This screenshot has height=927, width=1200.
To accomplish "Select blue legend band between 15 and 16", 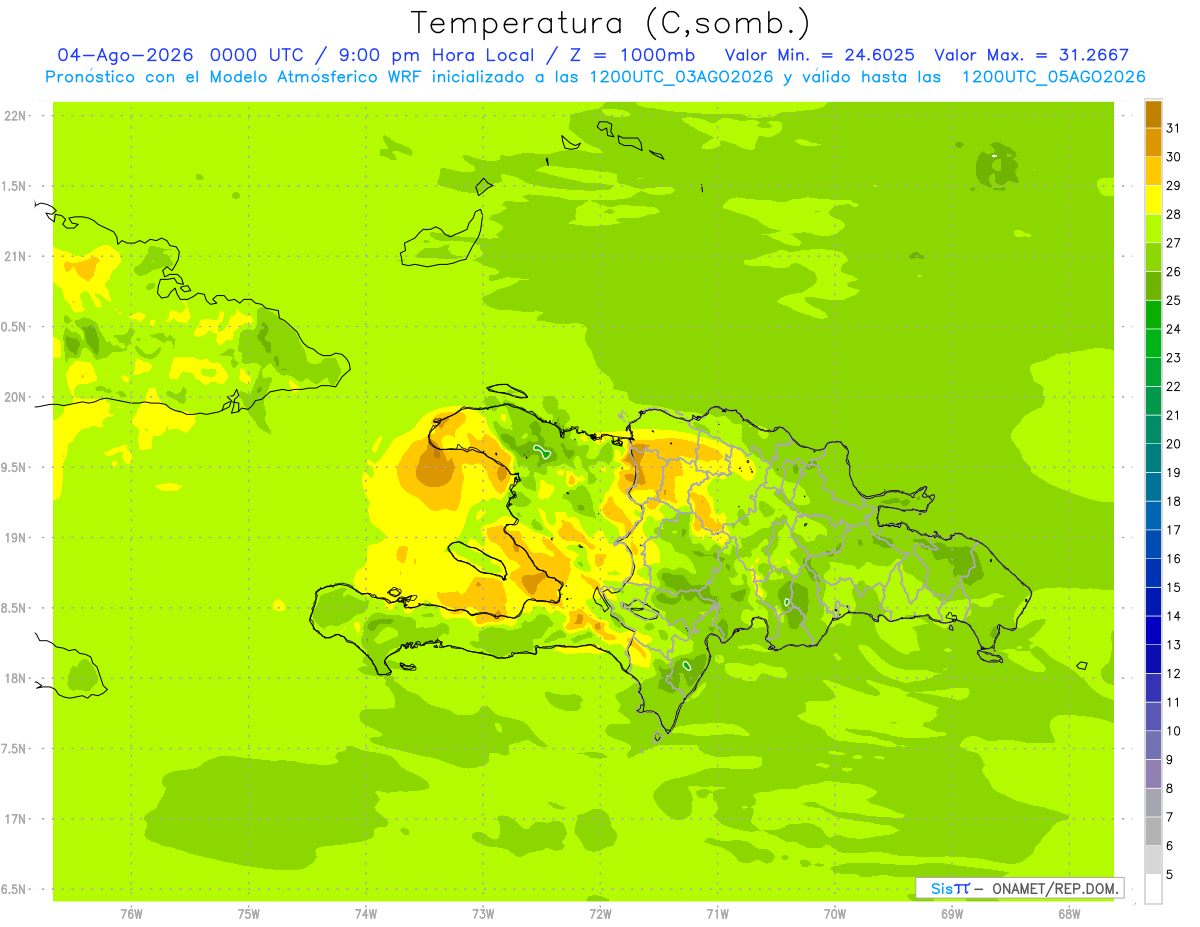I will pyautogui.click(x=1153, y=573).
